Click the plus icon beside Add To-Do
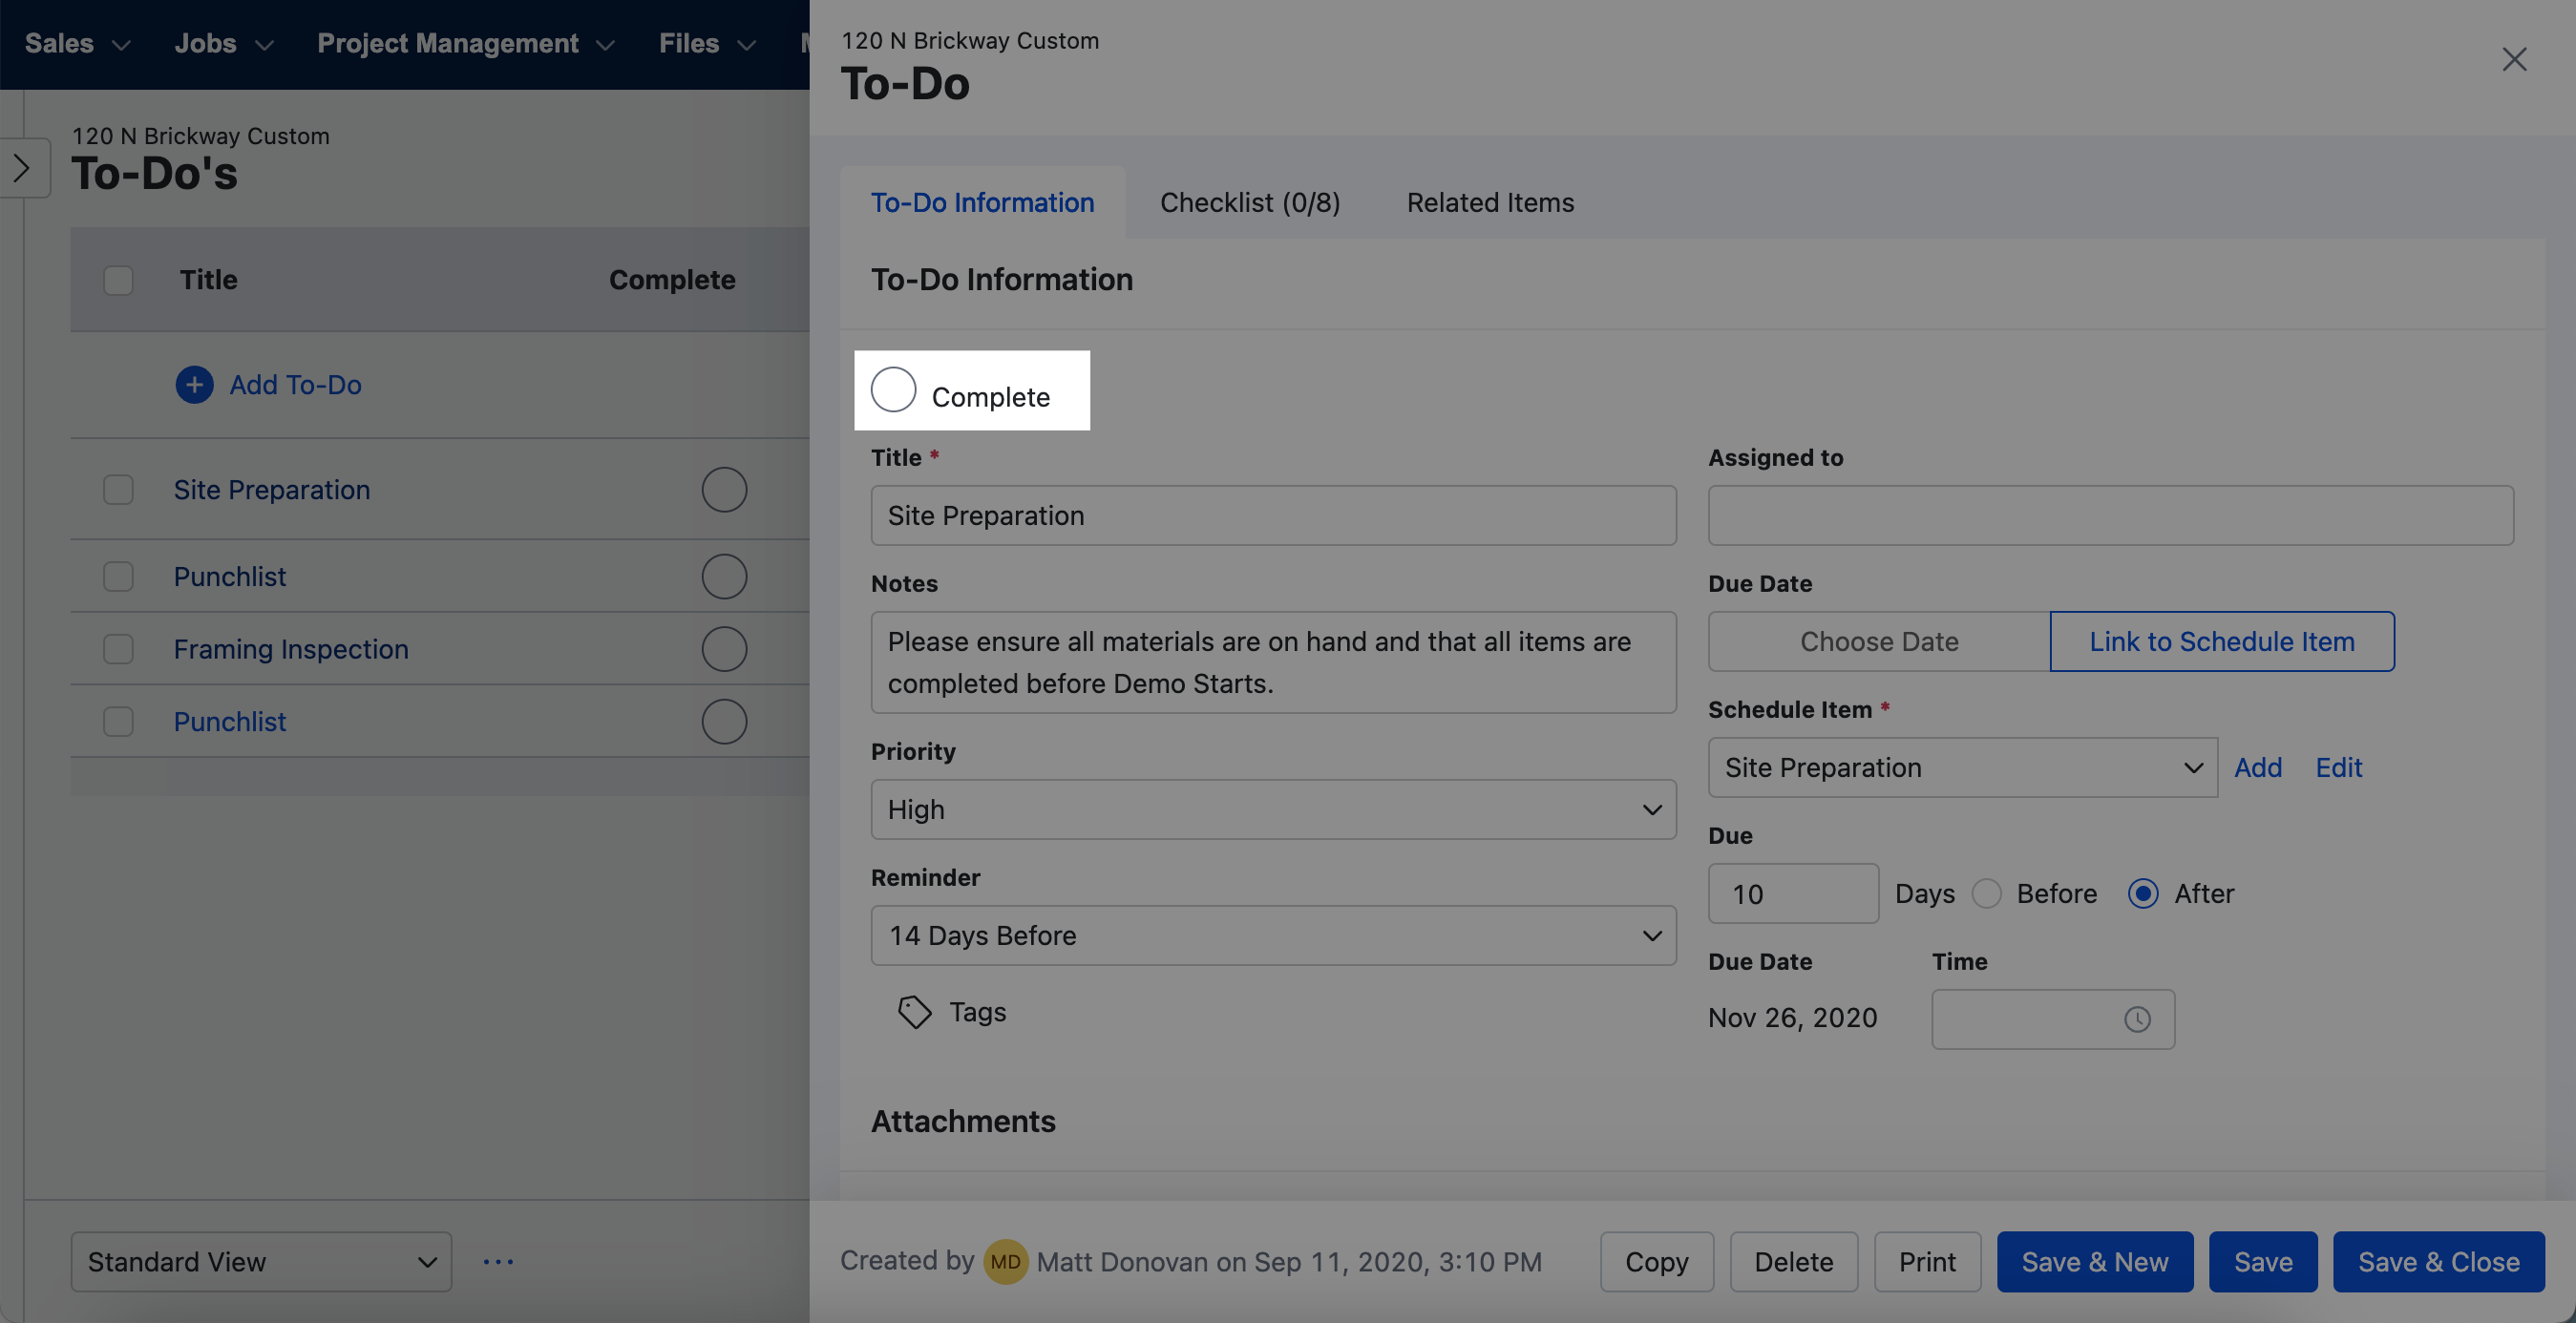2576x1323 pixels. [x=194, y=385]
